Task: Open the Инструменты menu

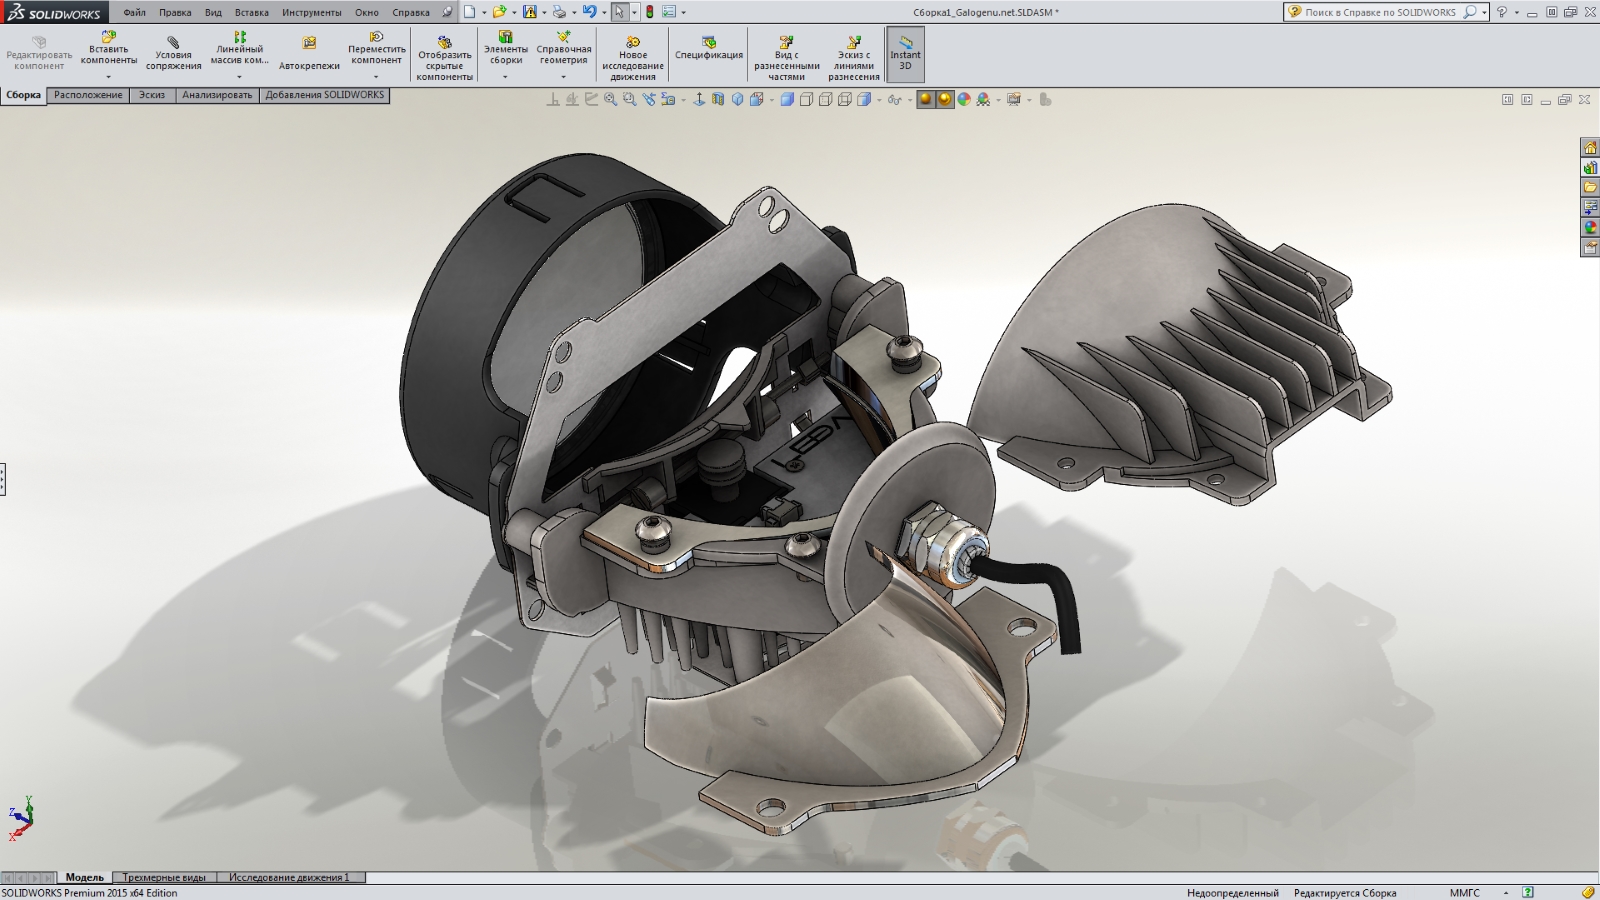Action: tap(311, 13)
